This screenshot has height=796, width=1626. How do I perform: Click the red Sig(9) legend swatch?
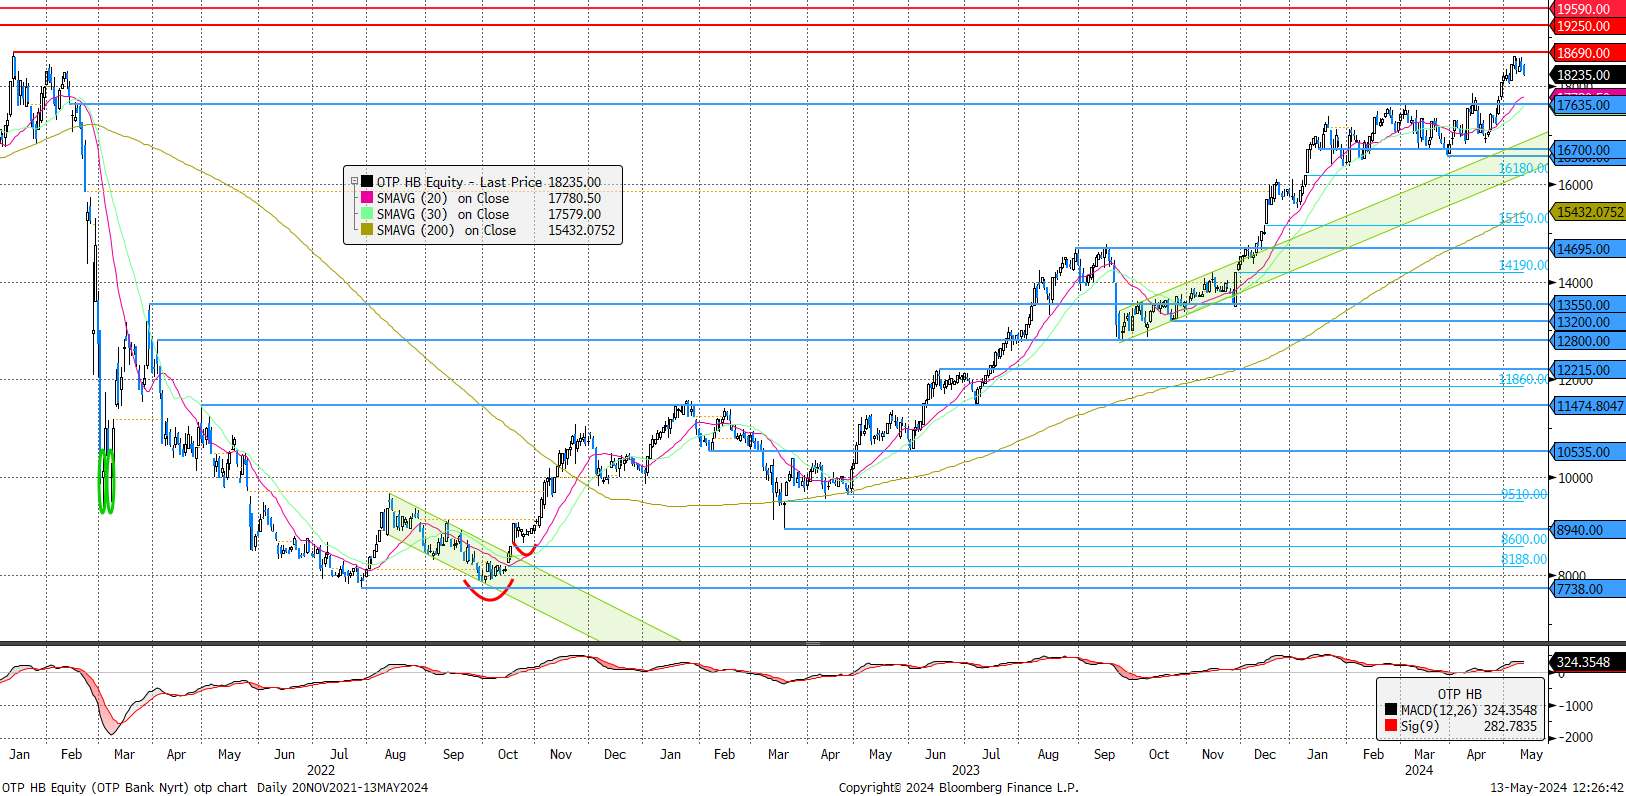tap(1391, 726)
